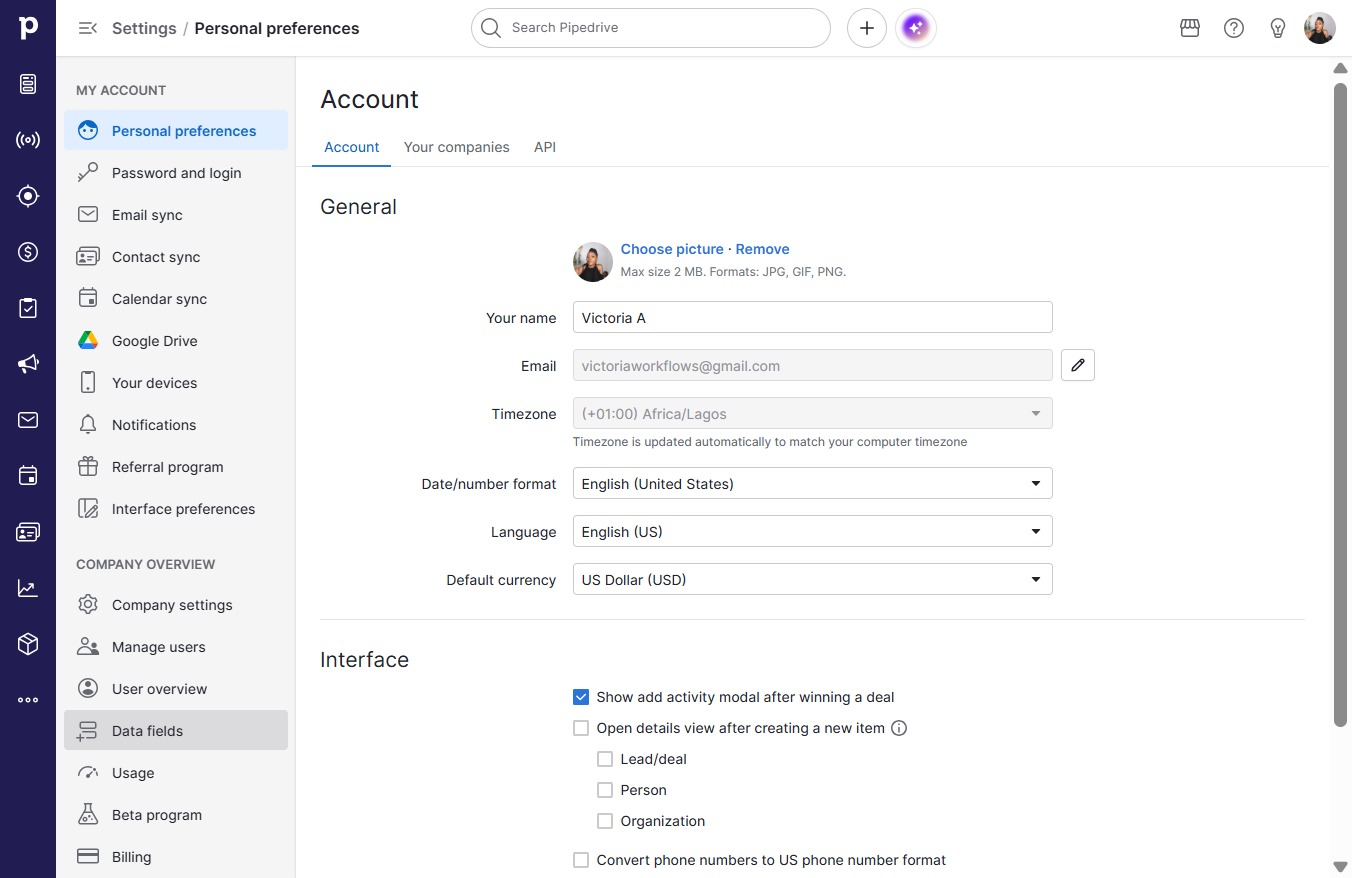Open Contact sync settings
1352x878 pixels.
point(176,257)
